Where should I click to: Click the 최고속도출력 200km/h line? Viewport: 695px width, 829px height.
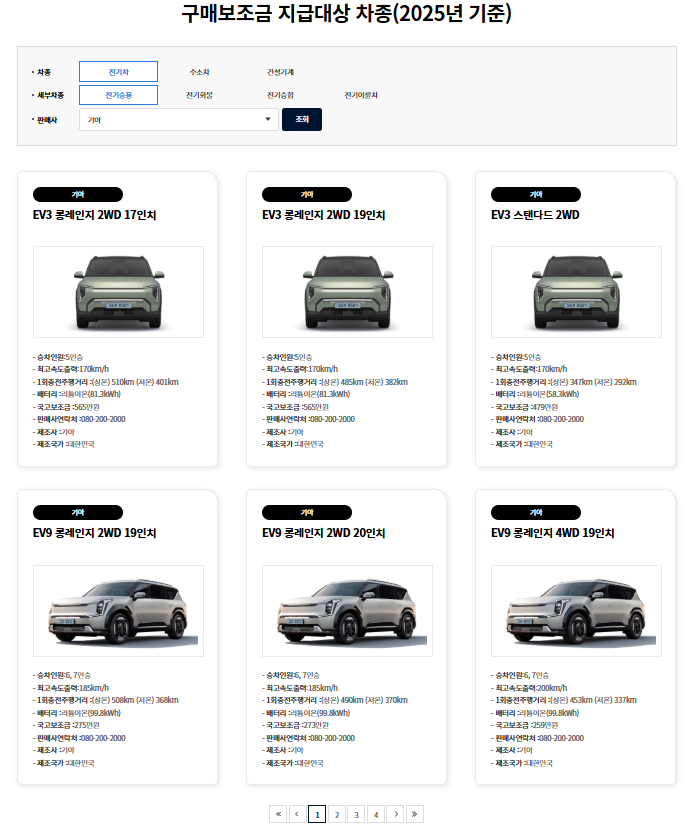529,688
